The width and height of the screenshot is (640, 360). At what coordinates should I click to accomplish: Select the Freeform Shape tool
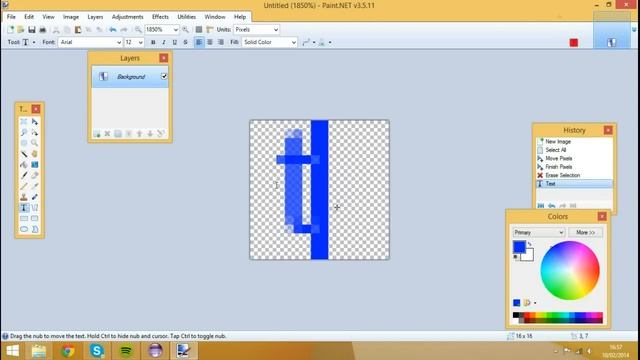(35, 229)
